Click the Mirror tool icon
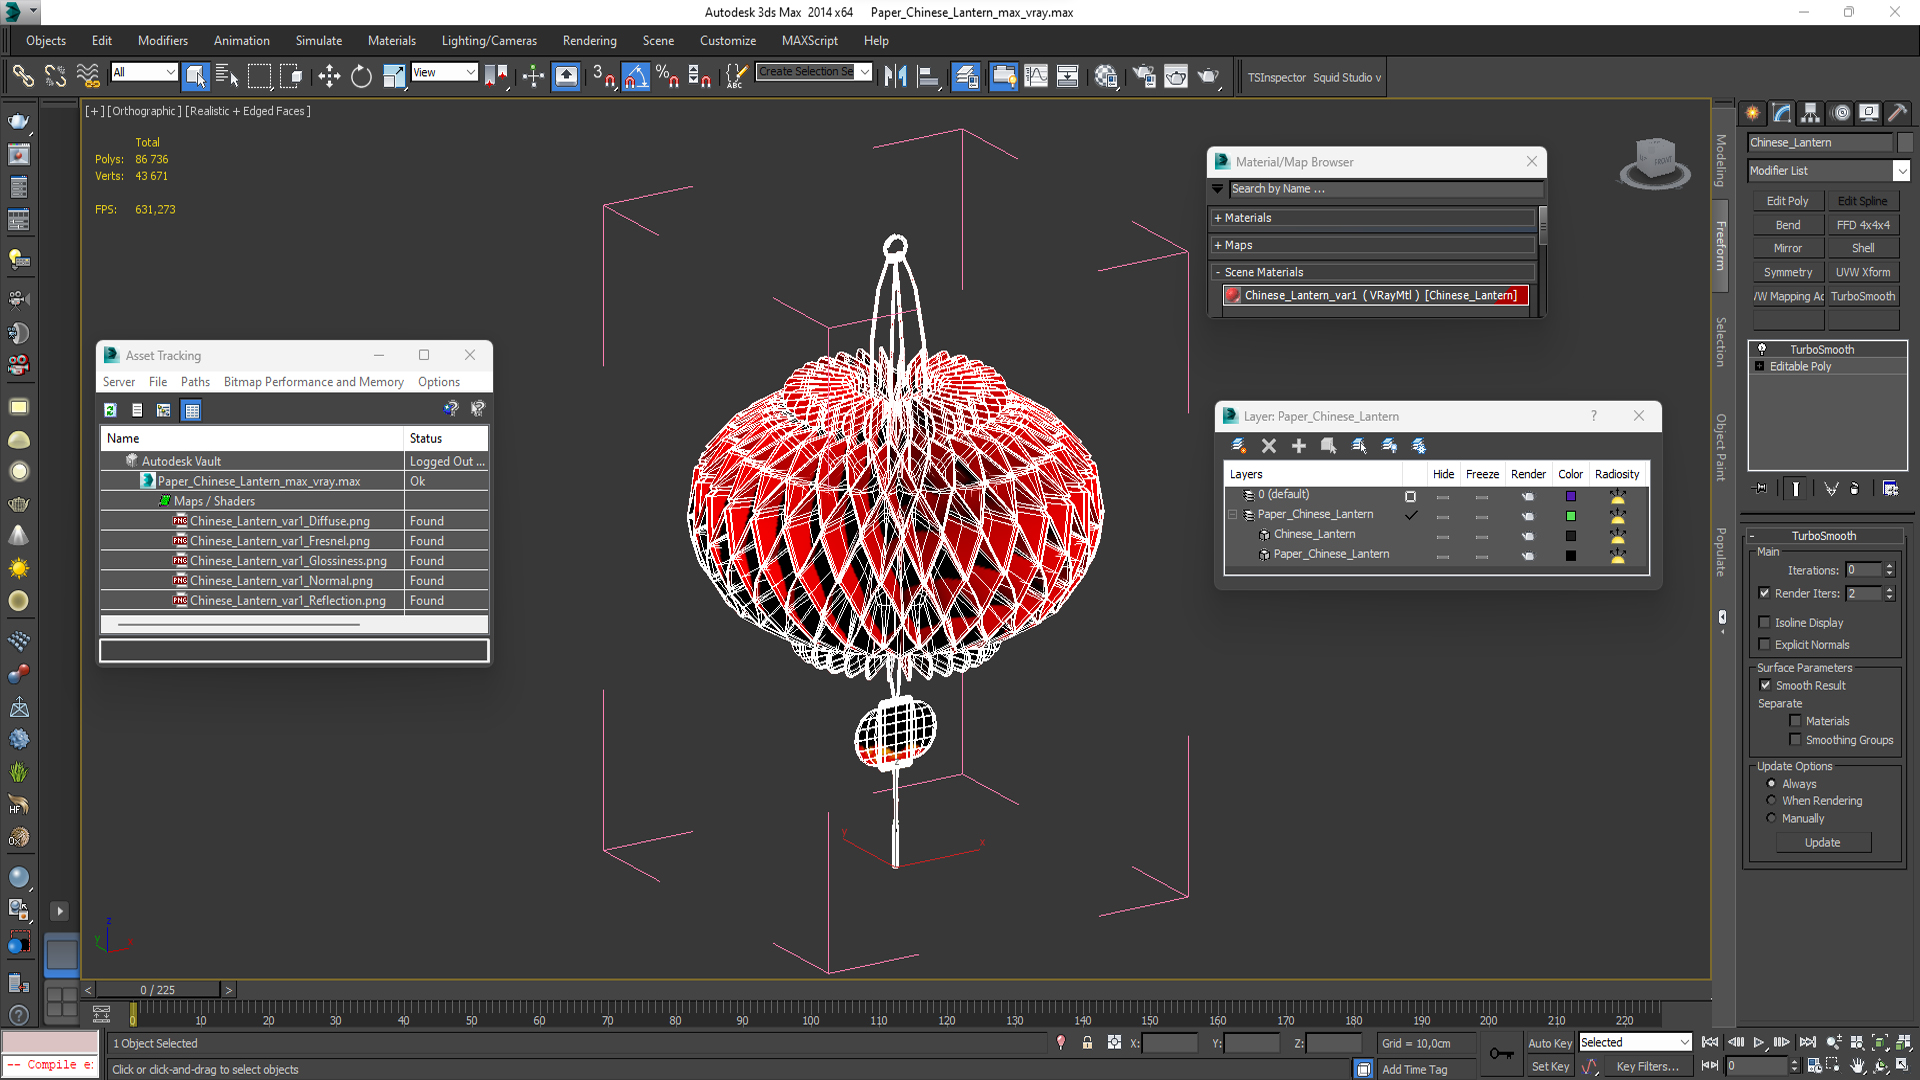 pos(895,76)
